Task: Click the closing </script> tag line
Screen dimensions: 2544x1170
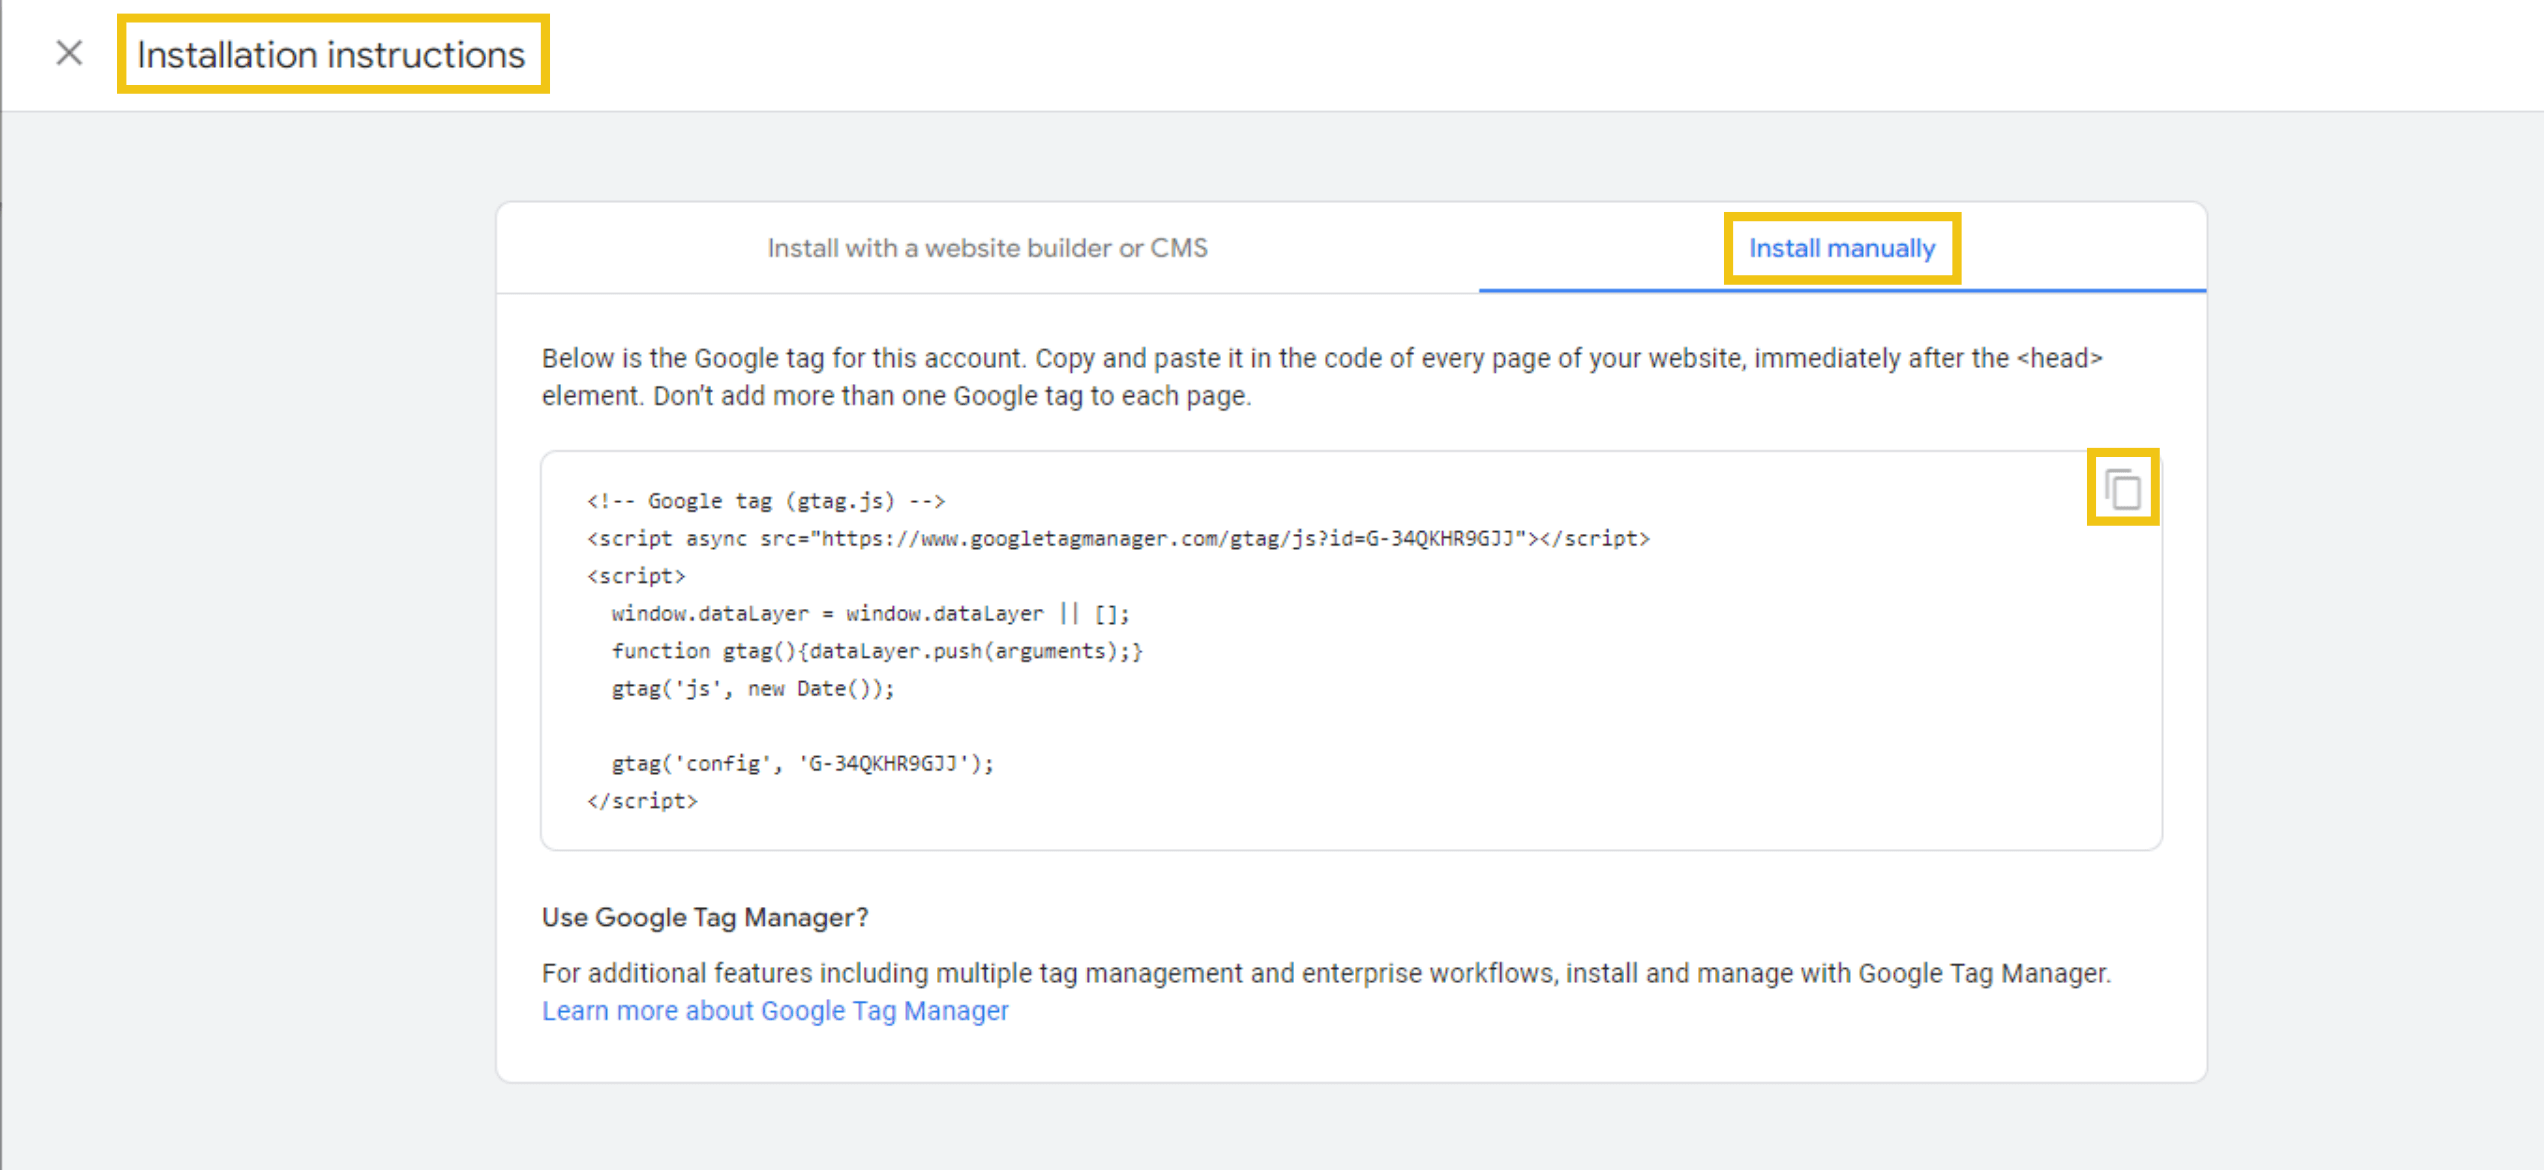Action: [642, 801]
